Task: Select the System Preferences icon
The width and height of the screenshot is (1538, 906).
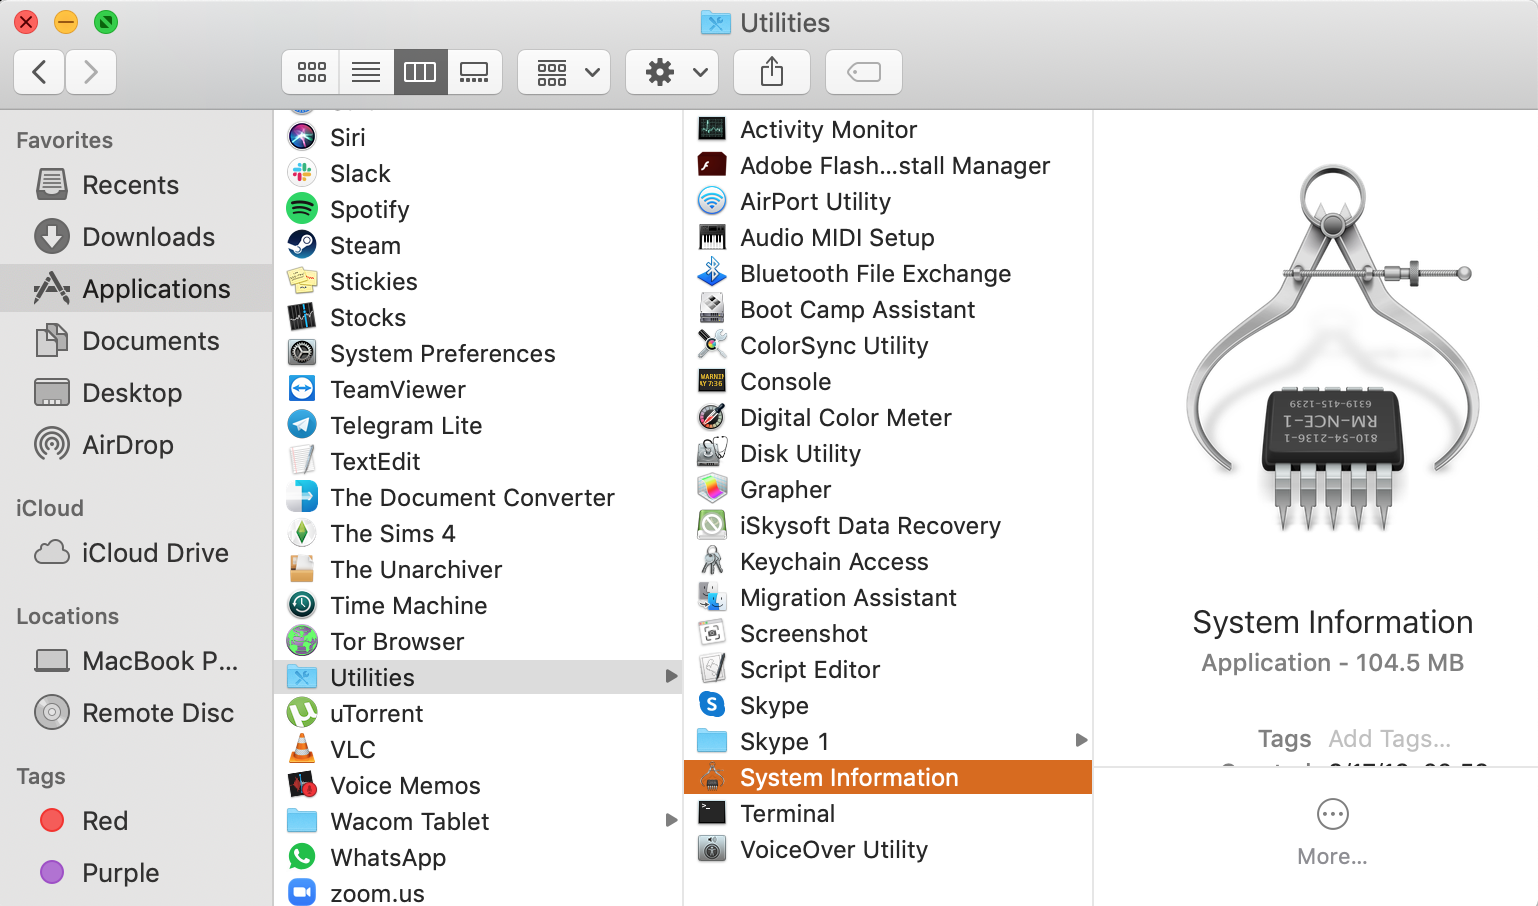Action: 302,352
